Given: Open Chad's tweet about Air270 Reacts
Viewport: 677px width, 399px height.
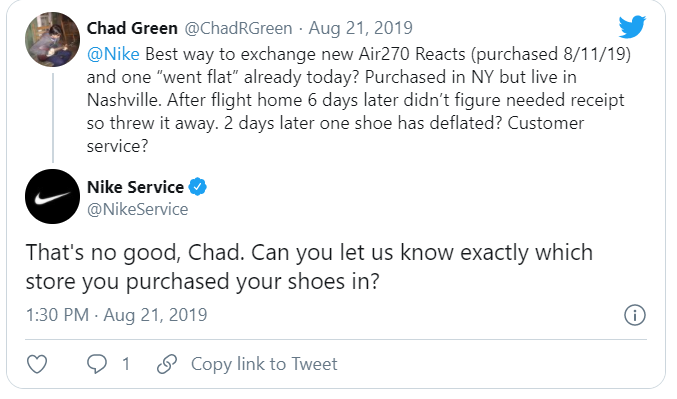Looking at the screenshot, I should click(x=358, y=100).
